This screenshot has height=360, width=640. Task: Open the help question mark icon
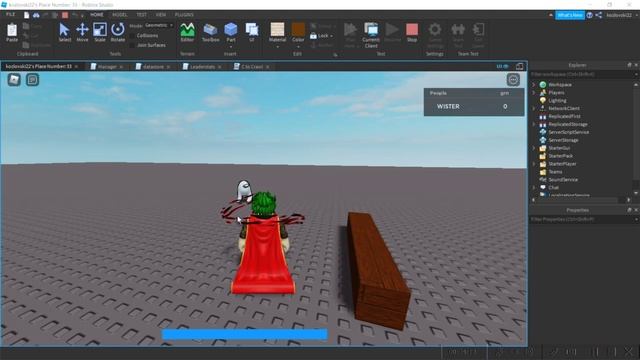click(x=589, y=15)
